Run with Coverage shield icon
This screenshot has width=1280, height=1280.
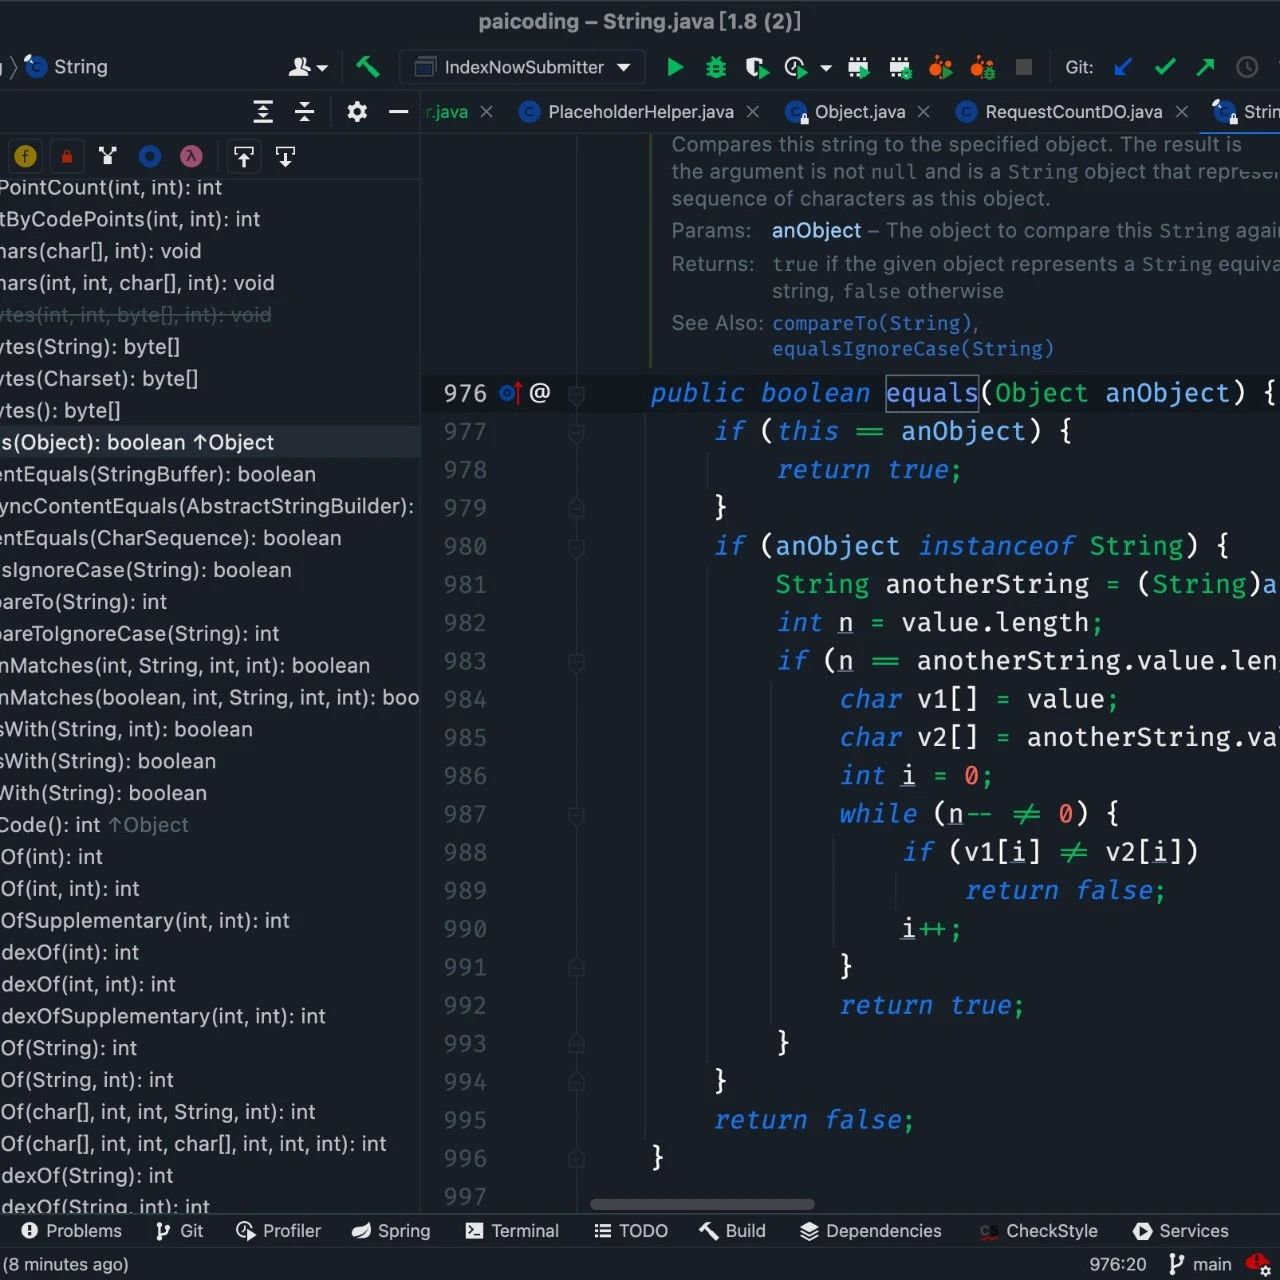coord(757,67)
